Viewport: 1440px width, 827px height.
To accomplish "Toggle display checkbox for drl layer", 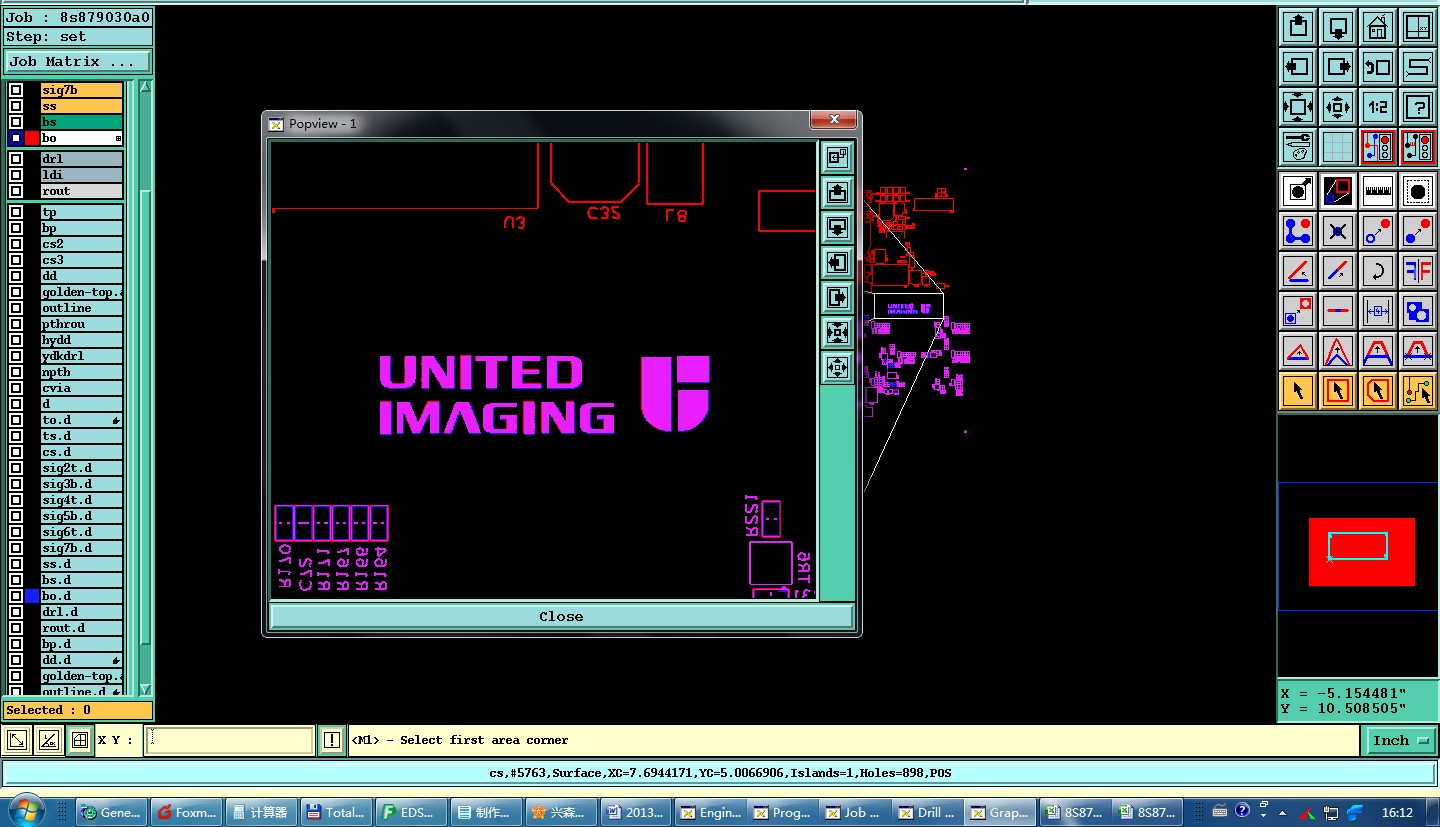I will [x=16, y=159].
